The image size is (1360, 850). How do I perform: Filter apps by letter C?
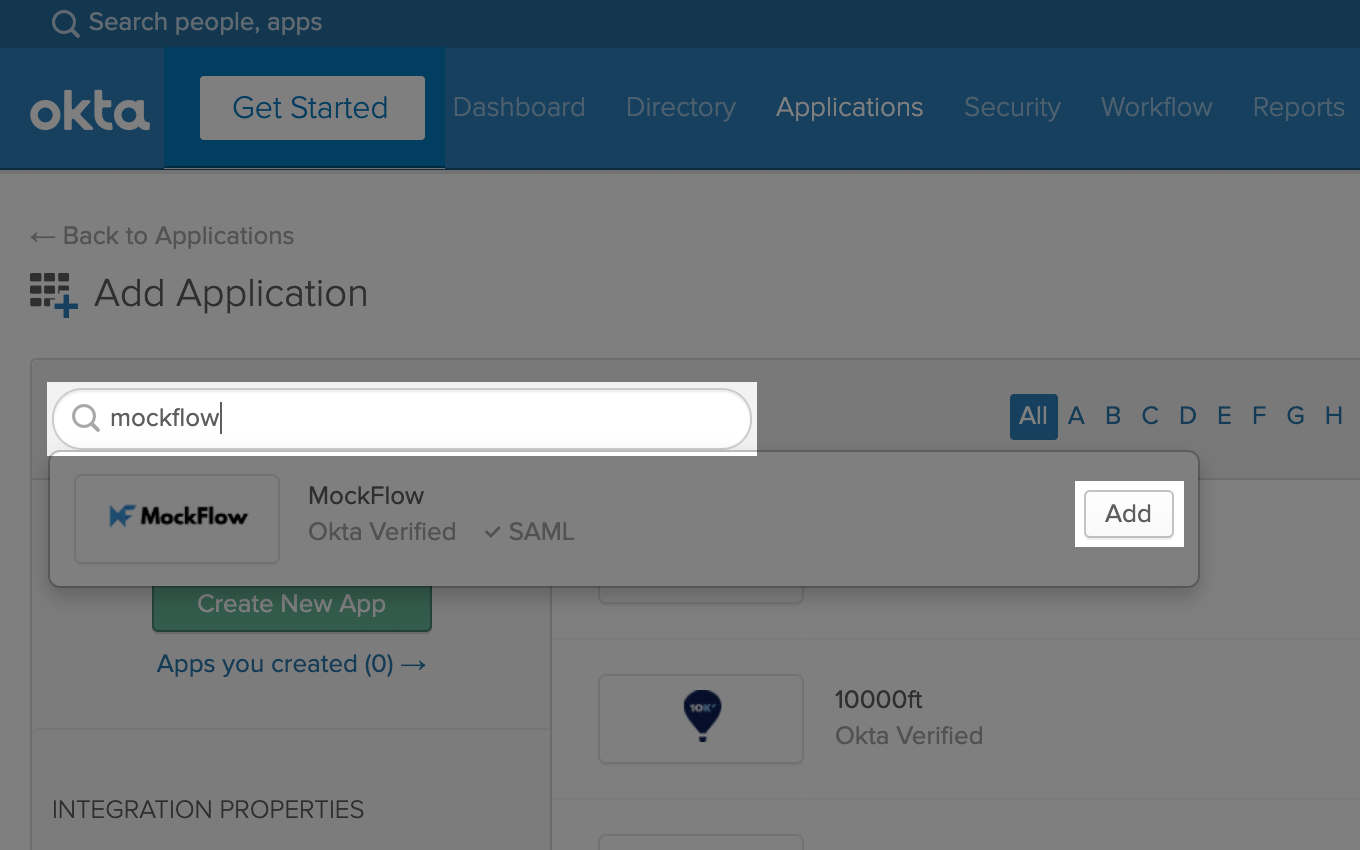coord(1150,416)
